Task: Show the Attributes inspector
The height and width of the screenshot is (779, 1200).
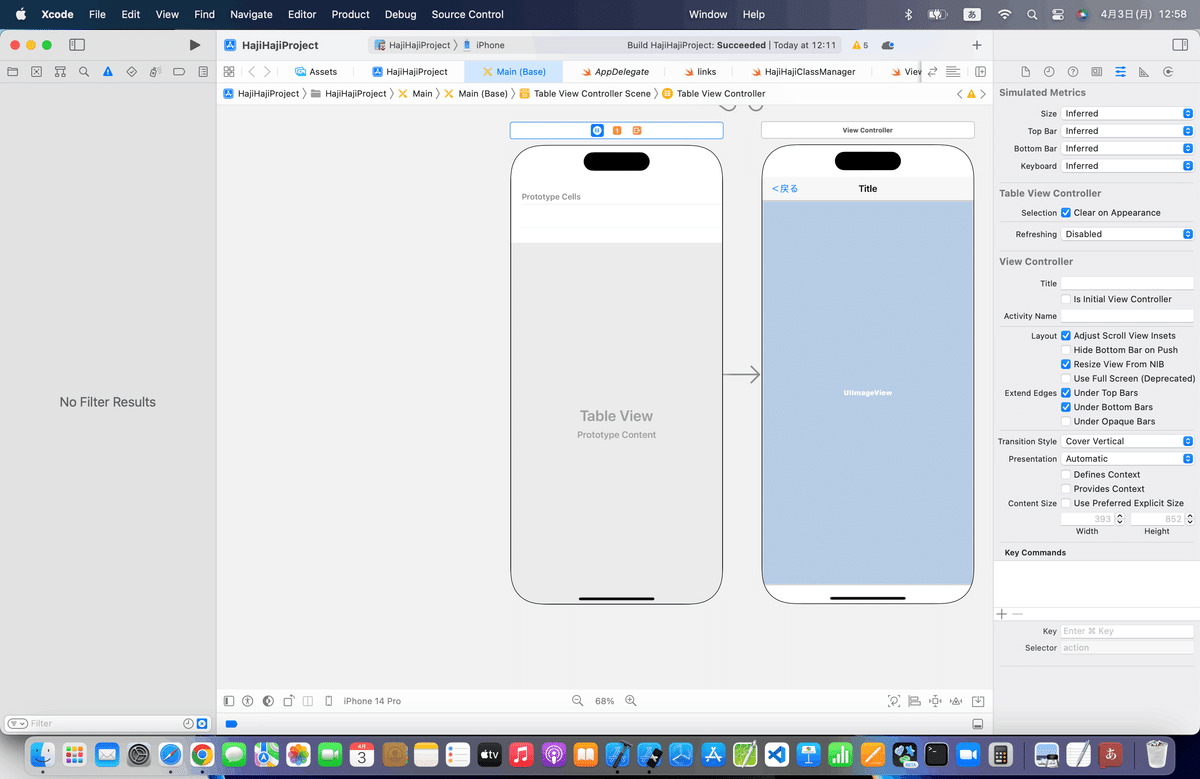Action: coord(1120,72)
